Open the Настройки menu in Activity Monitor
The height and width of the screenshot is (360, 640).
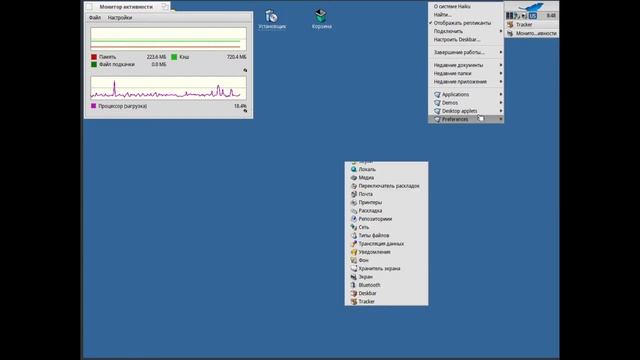(x=120, y=18)
